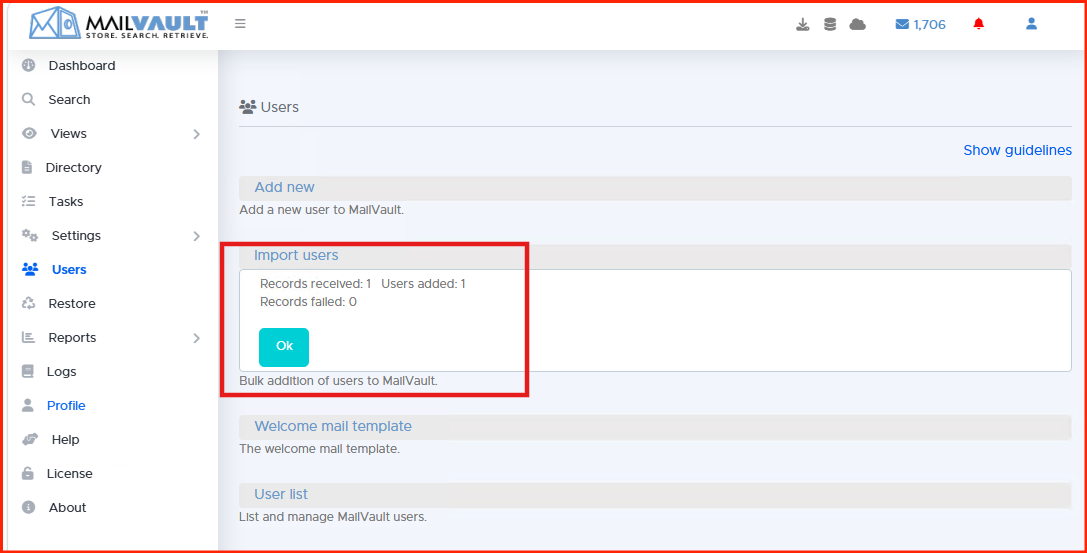Open the Tasks menu item
Viewport: 1087px width, 553px height.
point(66,201)
